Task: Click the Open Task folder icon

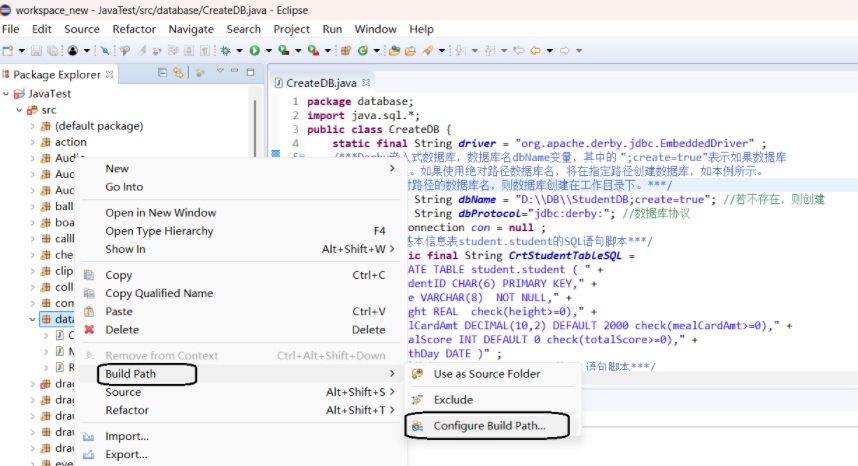Action: coord(410,51)
